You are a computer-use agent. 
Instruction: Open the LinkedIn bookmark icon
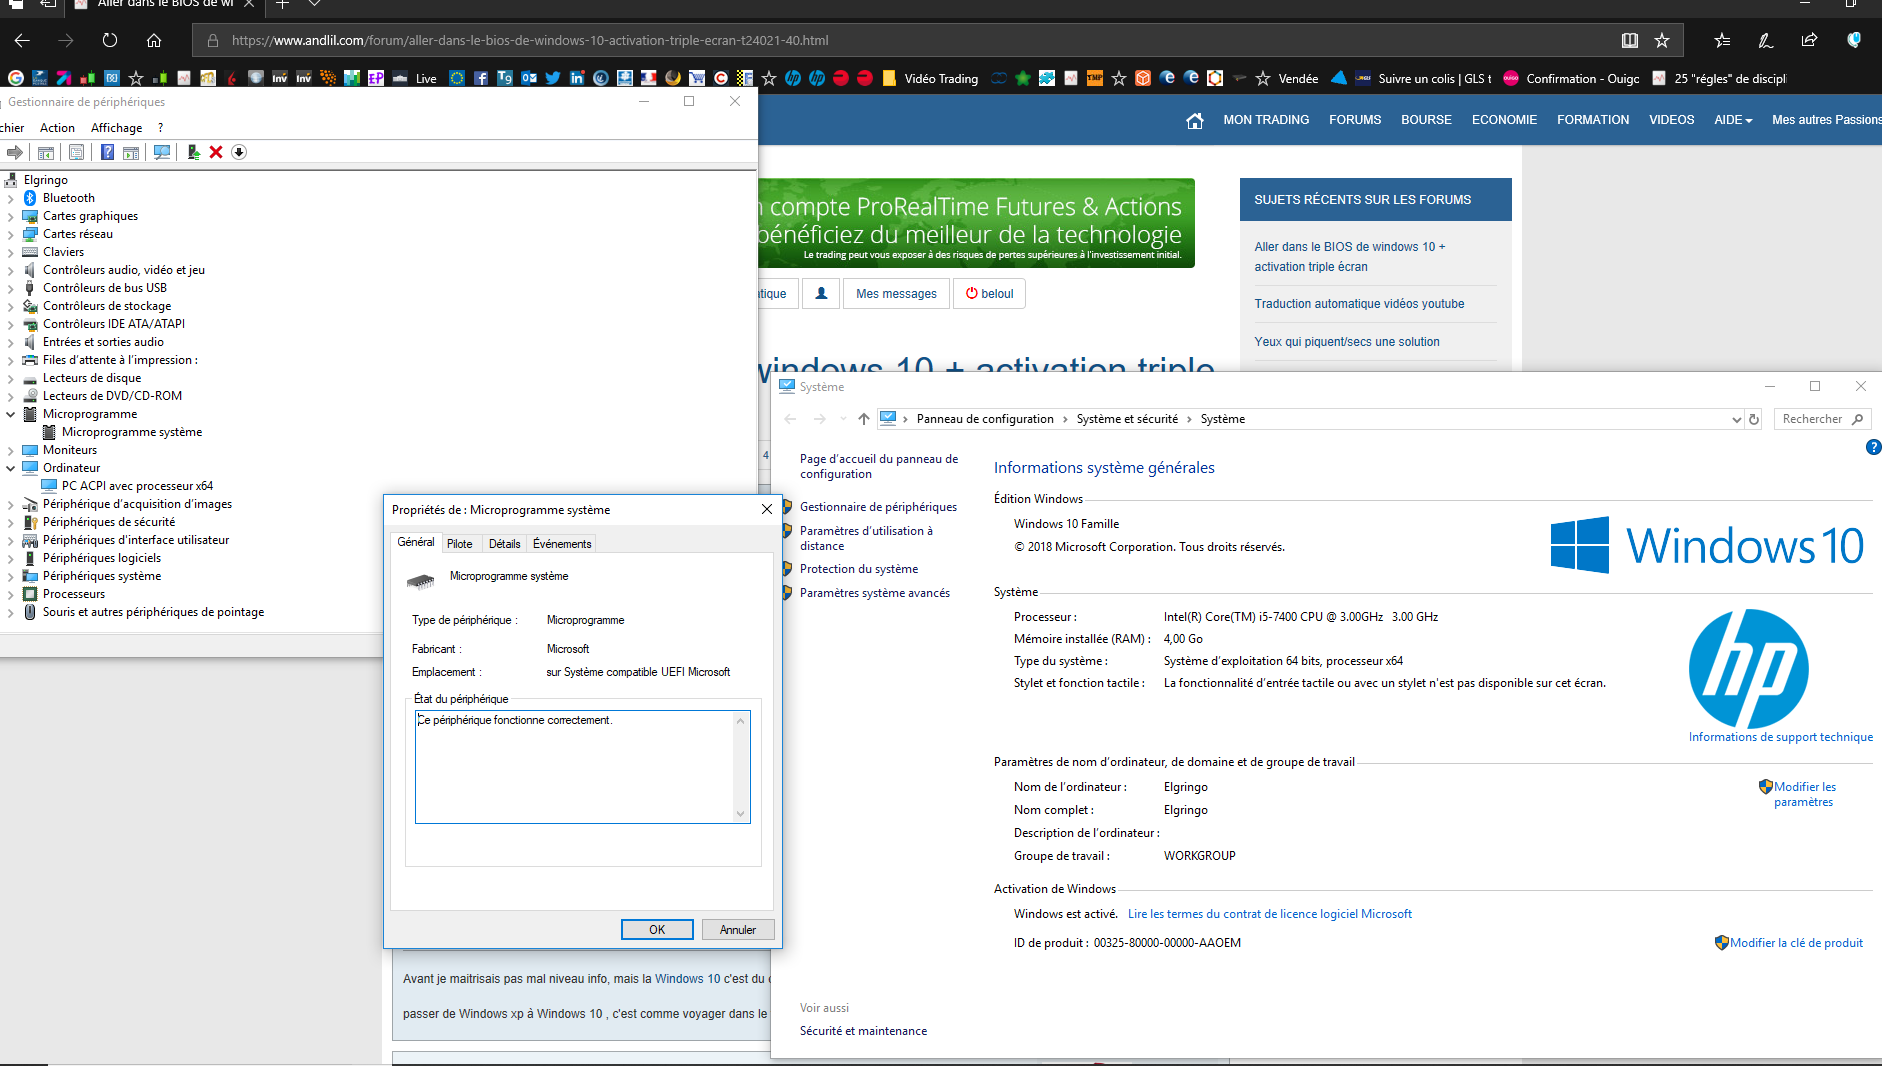tap(577, 78)
